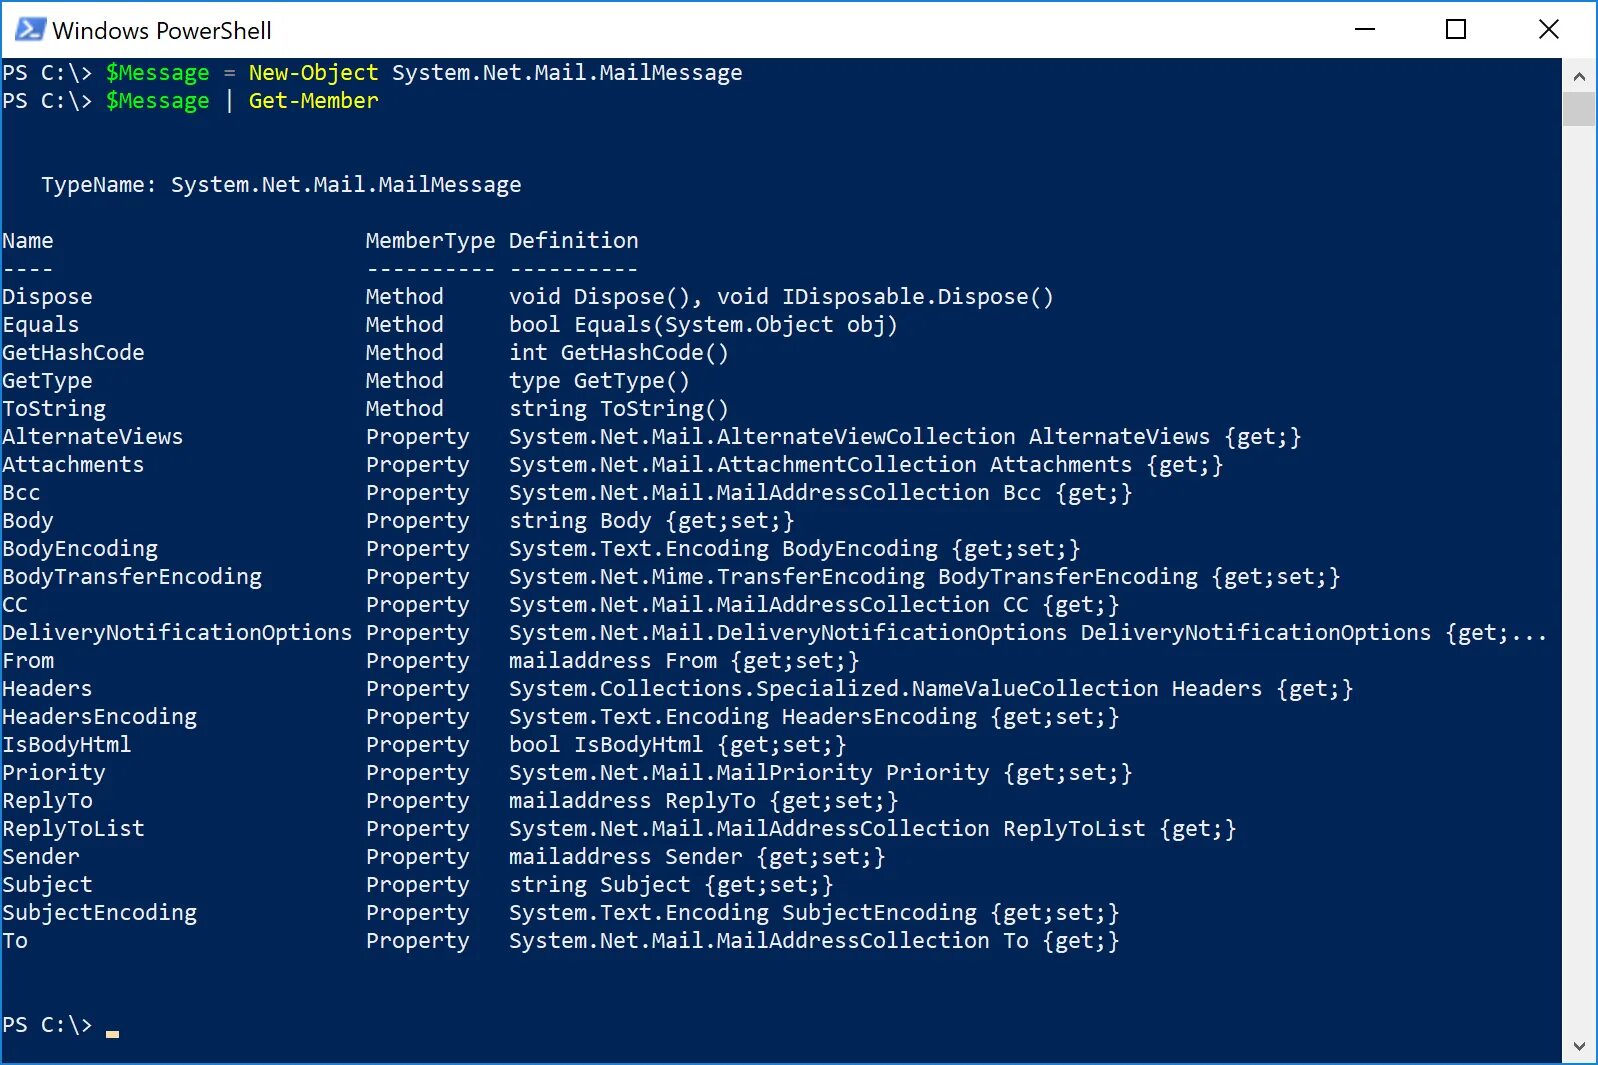Click the TypeName System.Net.Mail.MailMessage line
The width and height of the screenshot is (1598, 1065).
281,185
